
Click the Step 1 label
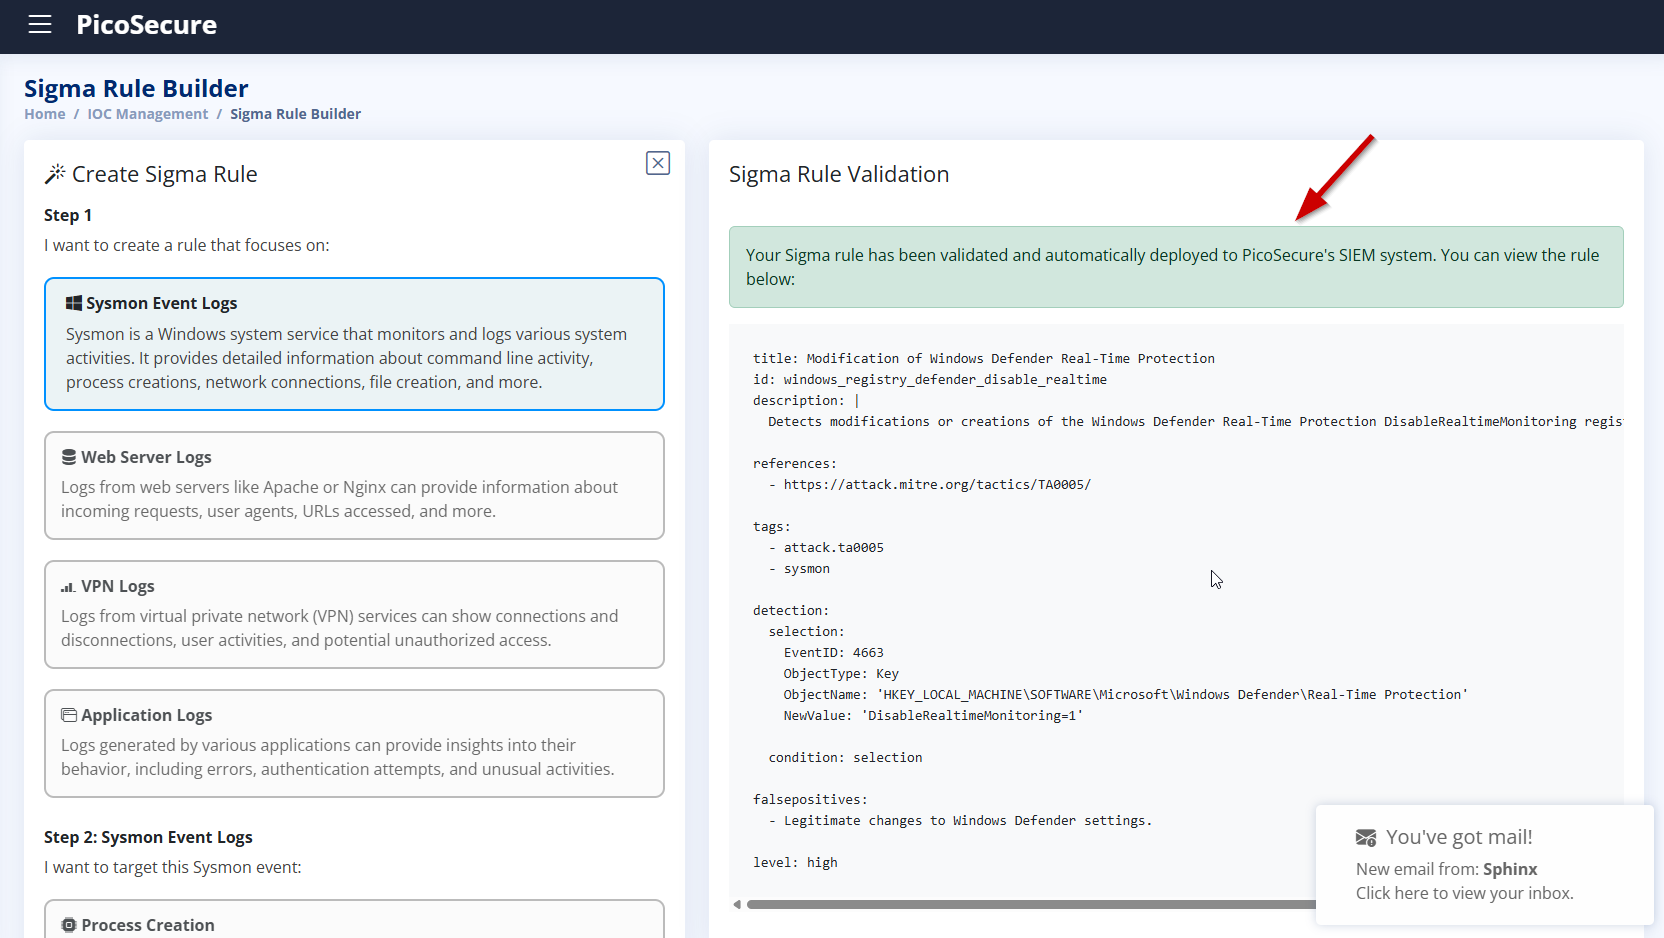(x=68, y=215)
